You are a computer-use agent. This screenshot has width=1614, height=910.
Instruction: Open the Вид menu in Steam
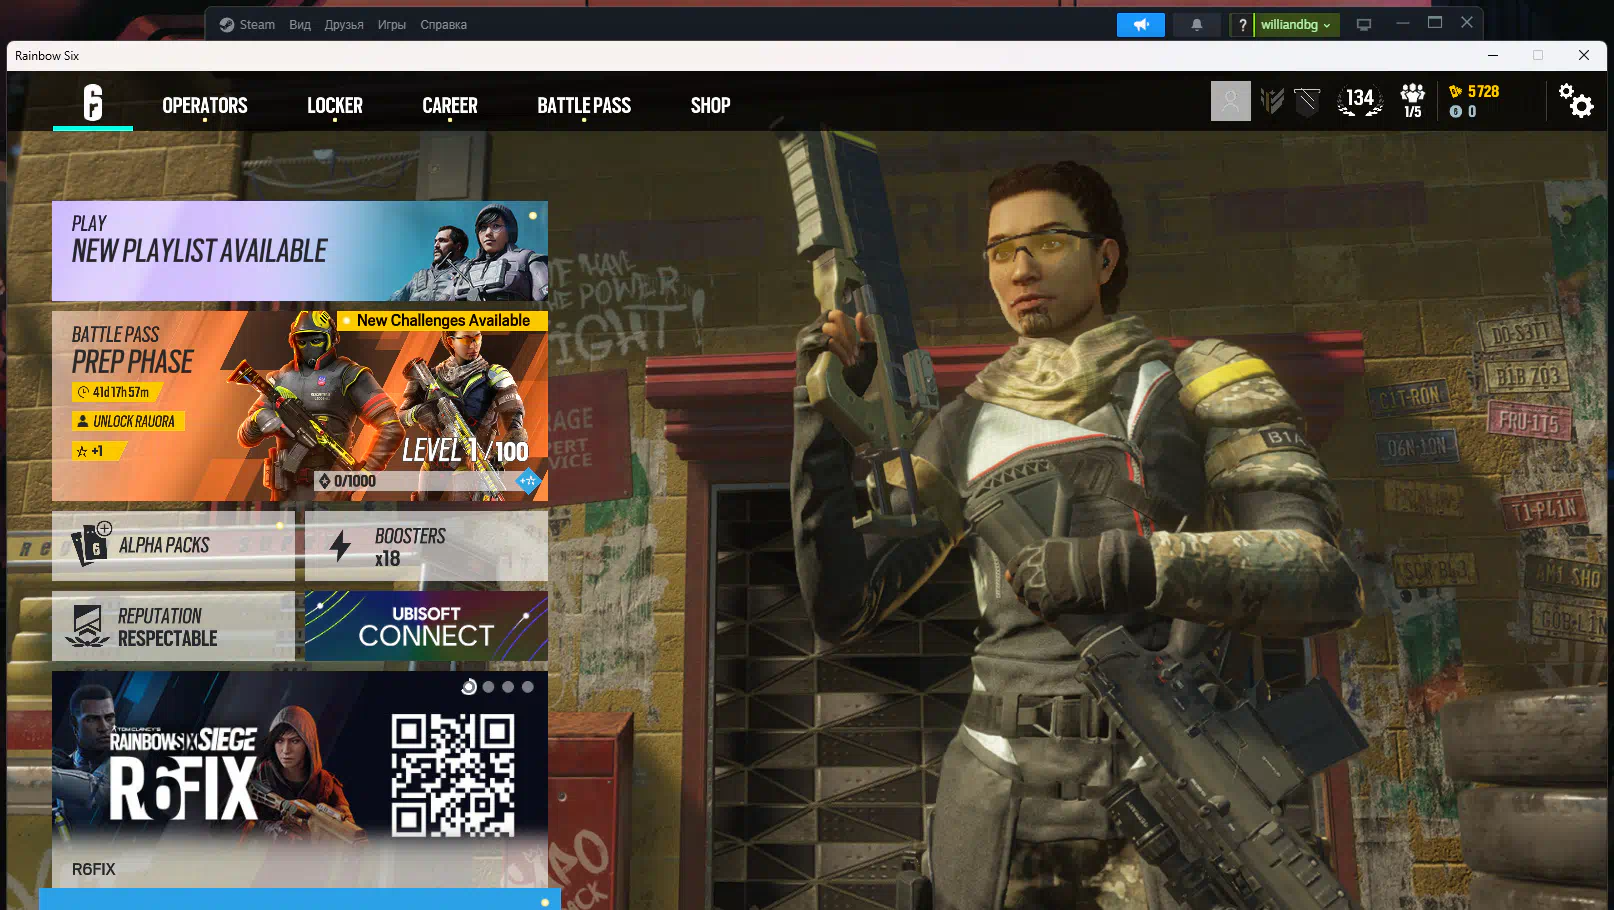click(300, 25)
